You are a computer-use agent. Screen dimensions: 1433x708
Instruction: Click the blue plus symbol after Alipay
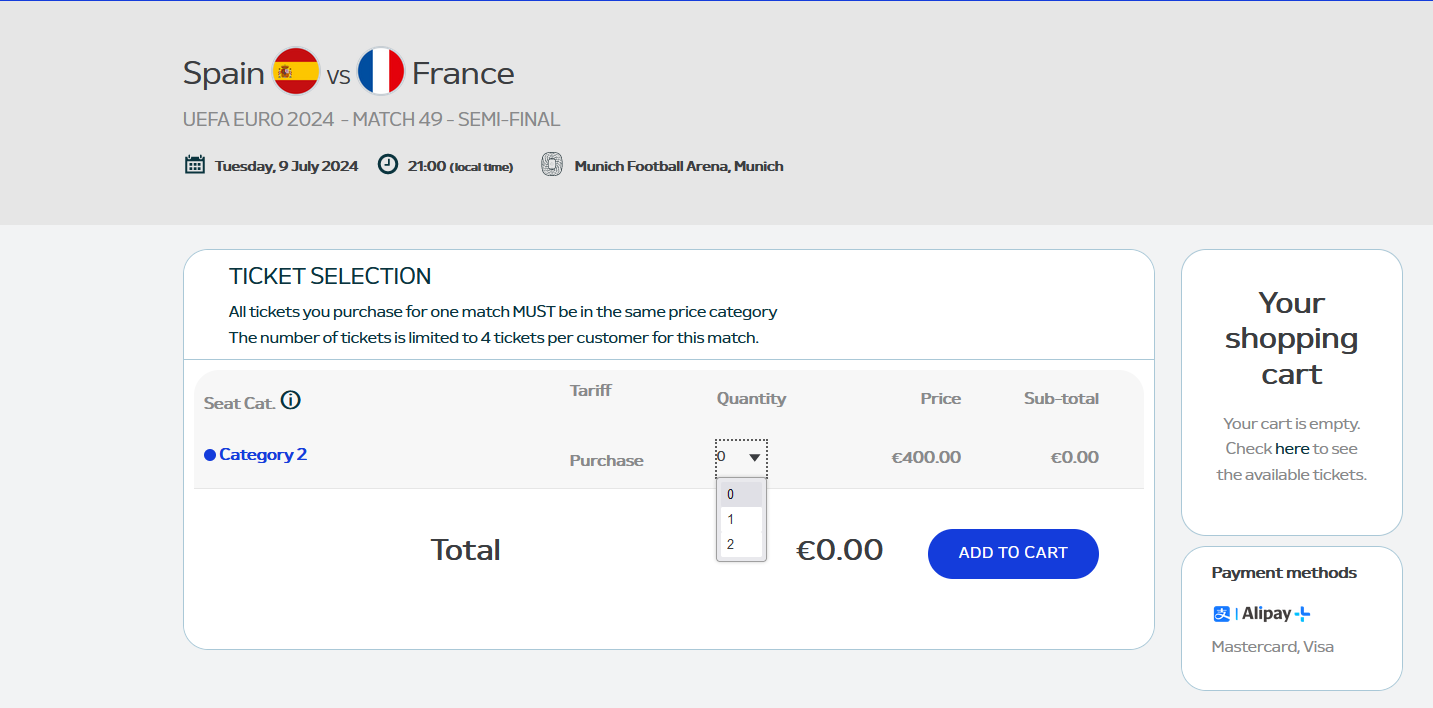(1302, 614)
